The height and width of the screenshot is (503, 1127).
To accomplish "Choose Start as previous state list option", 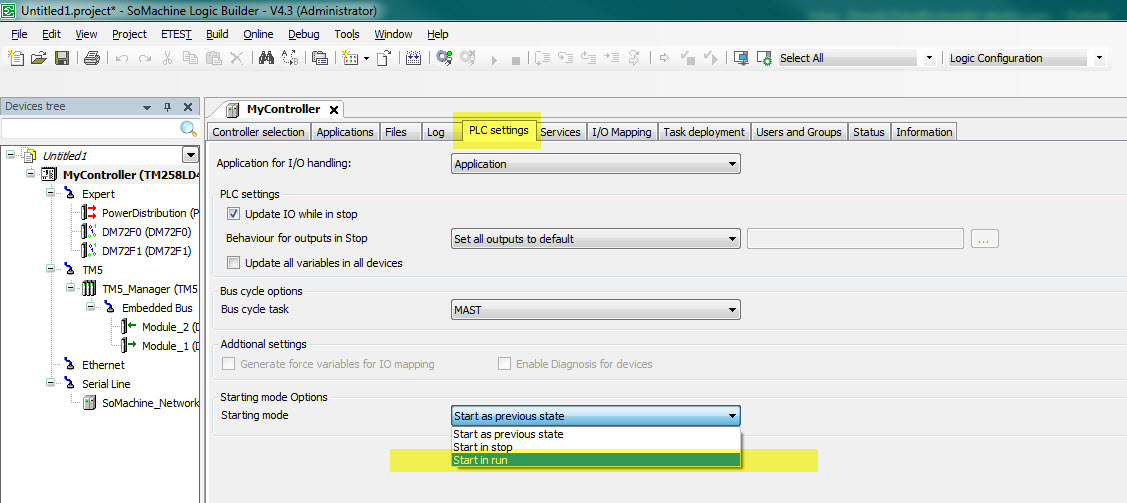I will pyautogui.click(x=596, y=434).
